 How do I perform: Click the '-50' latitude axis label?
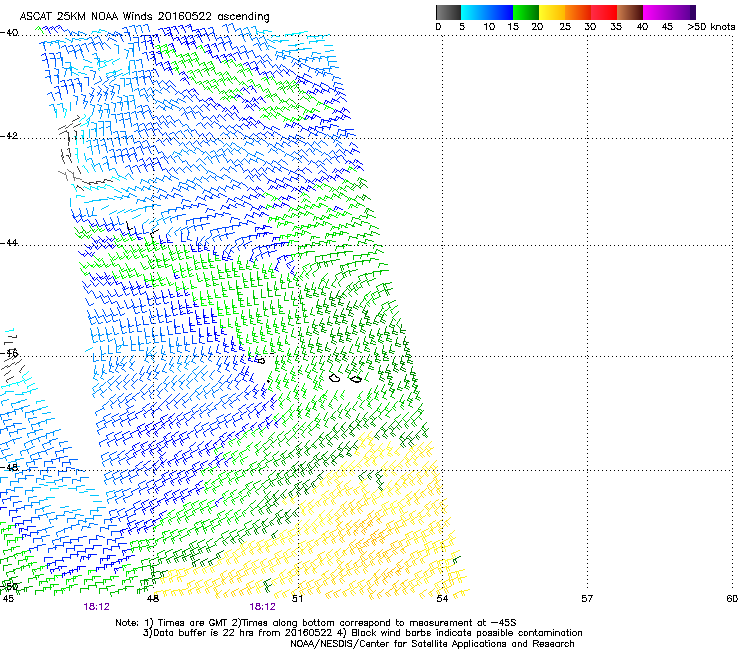tap(9, 587)
